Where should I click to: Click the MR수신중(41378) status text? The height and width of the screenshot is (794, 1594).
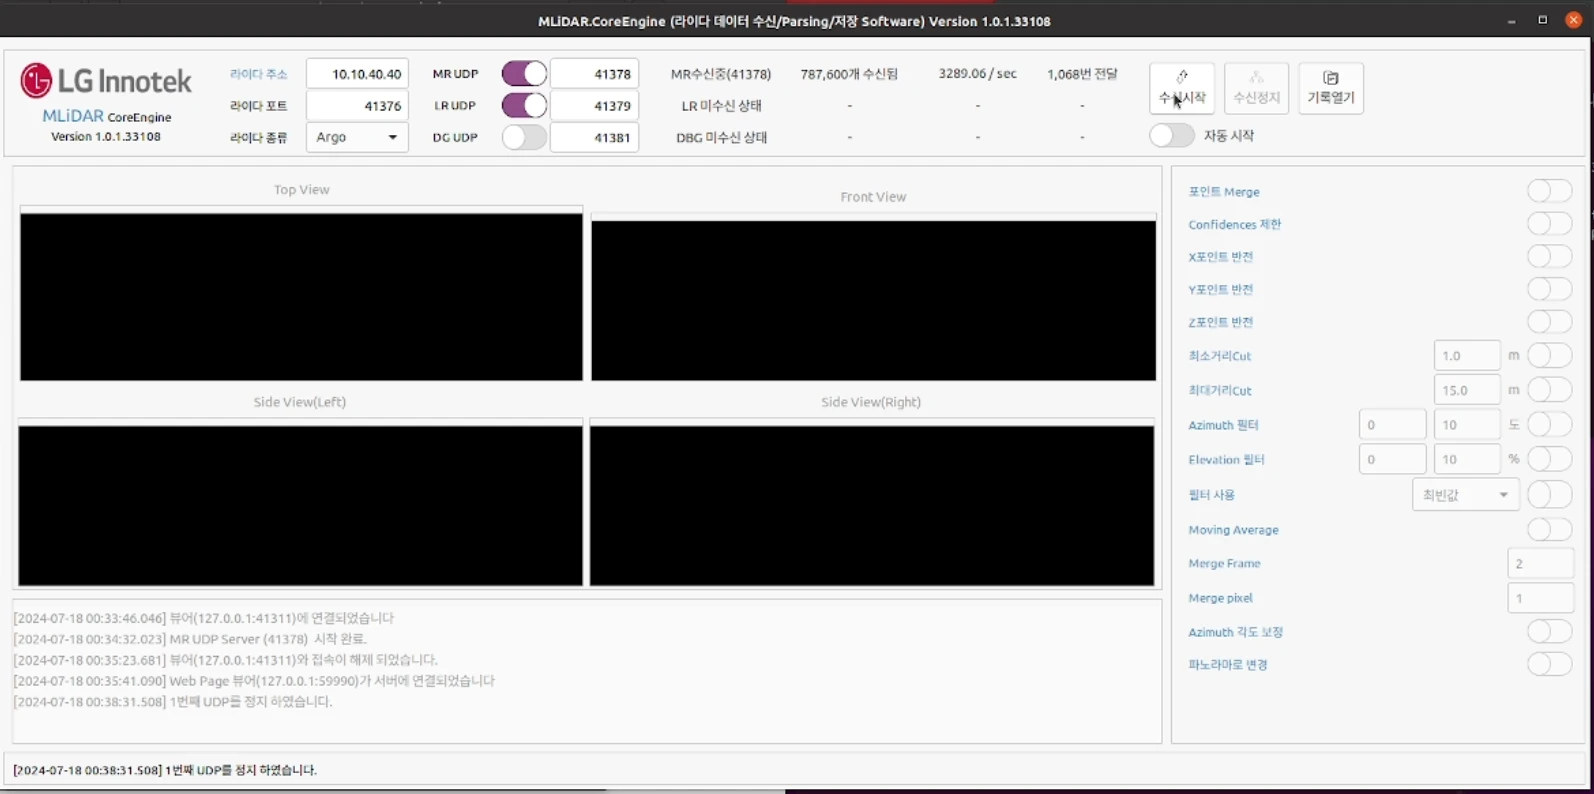[721, 74]
